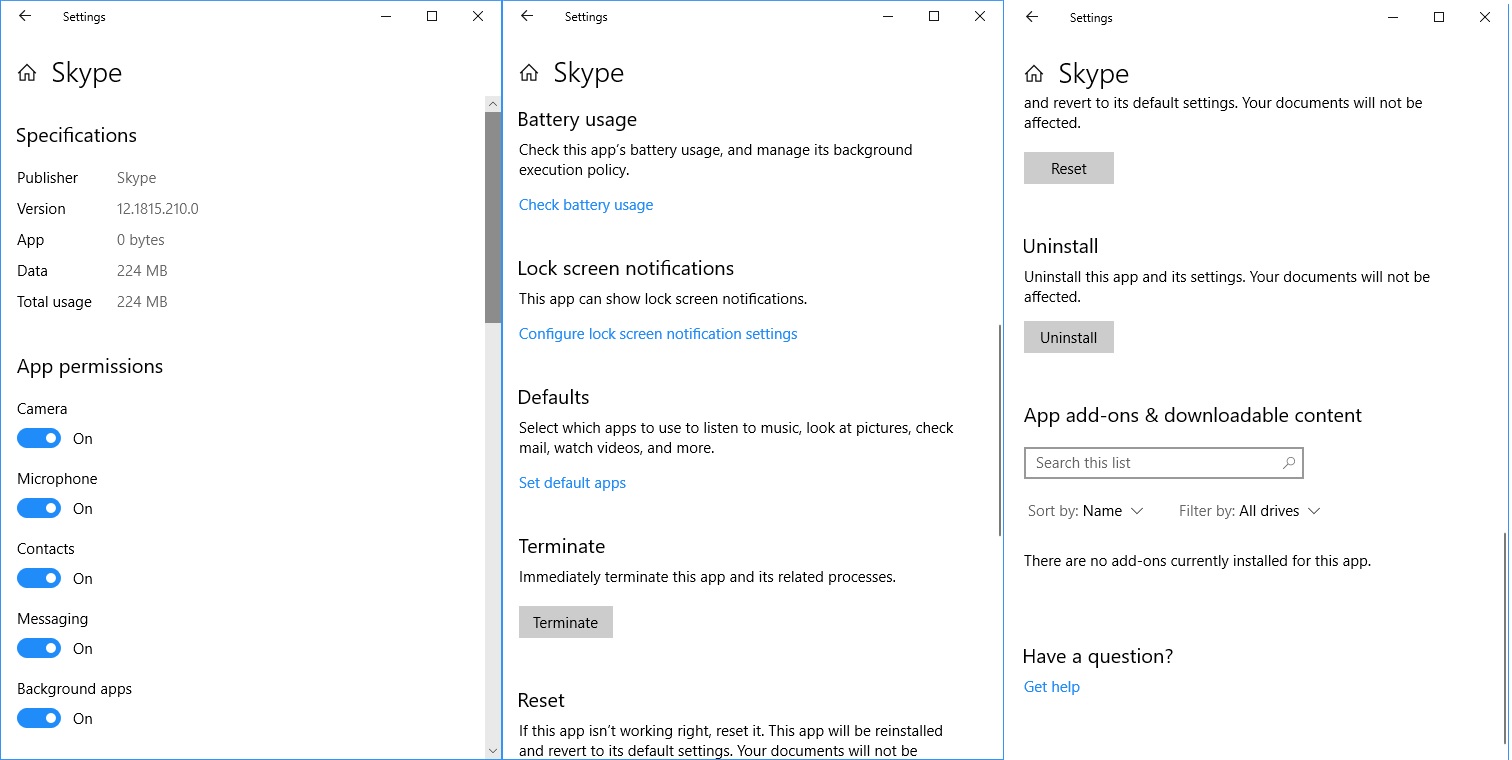1512x760 pixels.
Task: Click the Lock screen notifications heading
Action: (626, 269)
